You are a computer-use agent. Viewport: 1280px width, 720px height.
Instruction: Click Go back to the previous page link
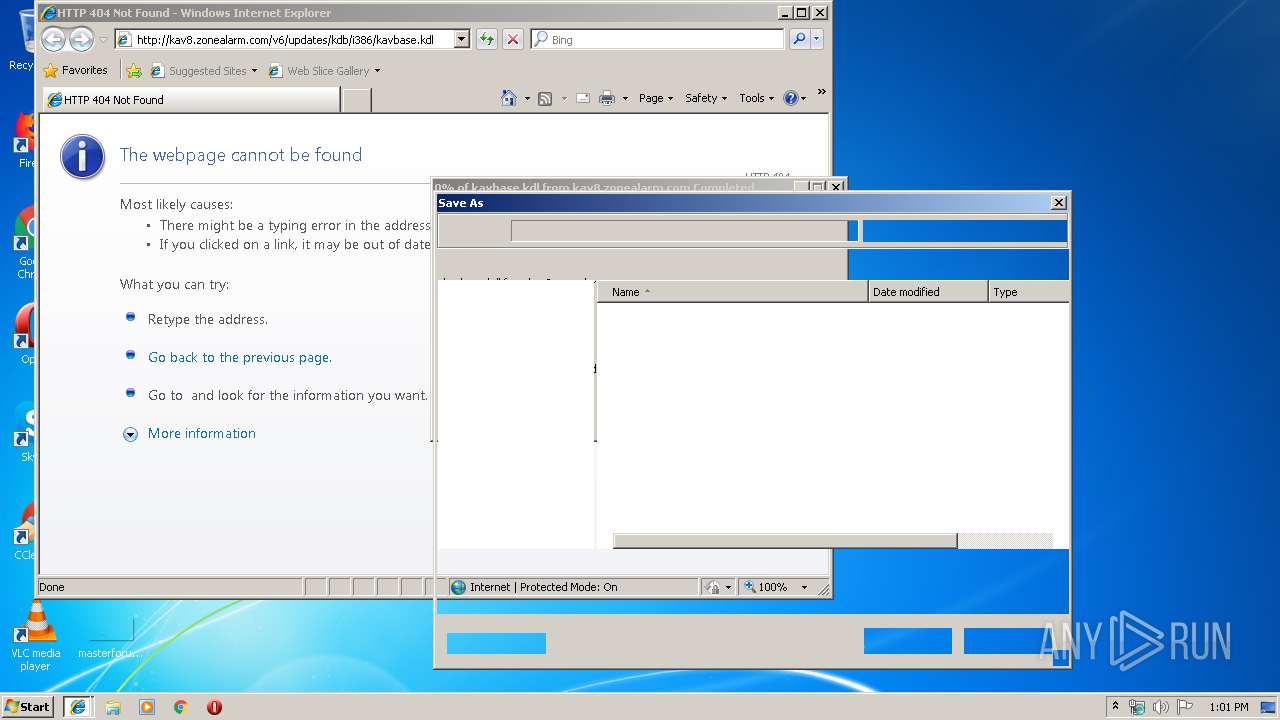pos(240,357)
